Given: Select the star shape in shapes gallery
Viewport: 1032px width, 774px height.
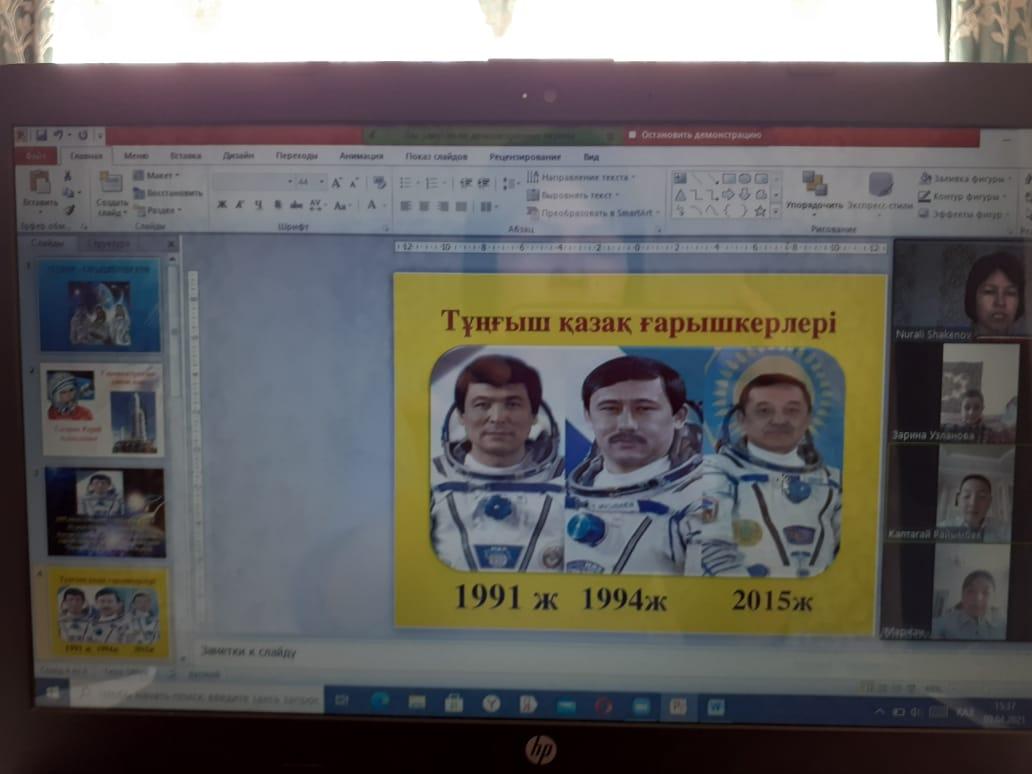Looking at the screenshot, I should coord(760,211).
